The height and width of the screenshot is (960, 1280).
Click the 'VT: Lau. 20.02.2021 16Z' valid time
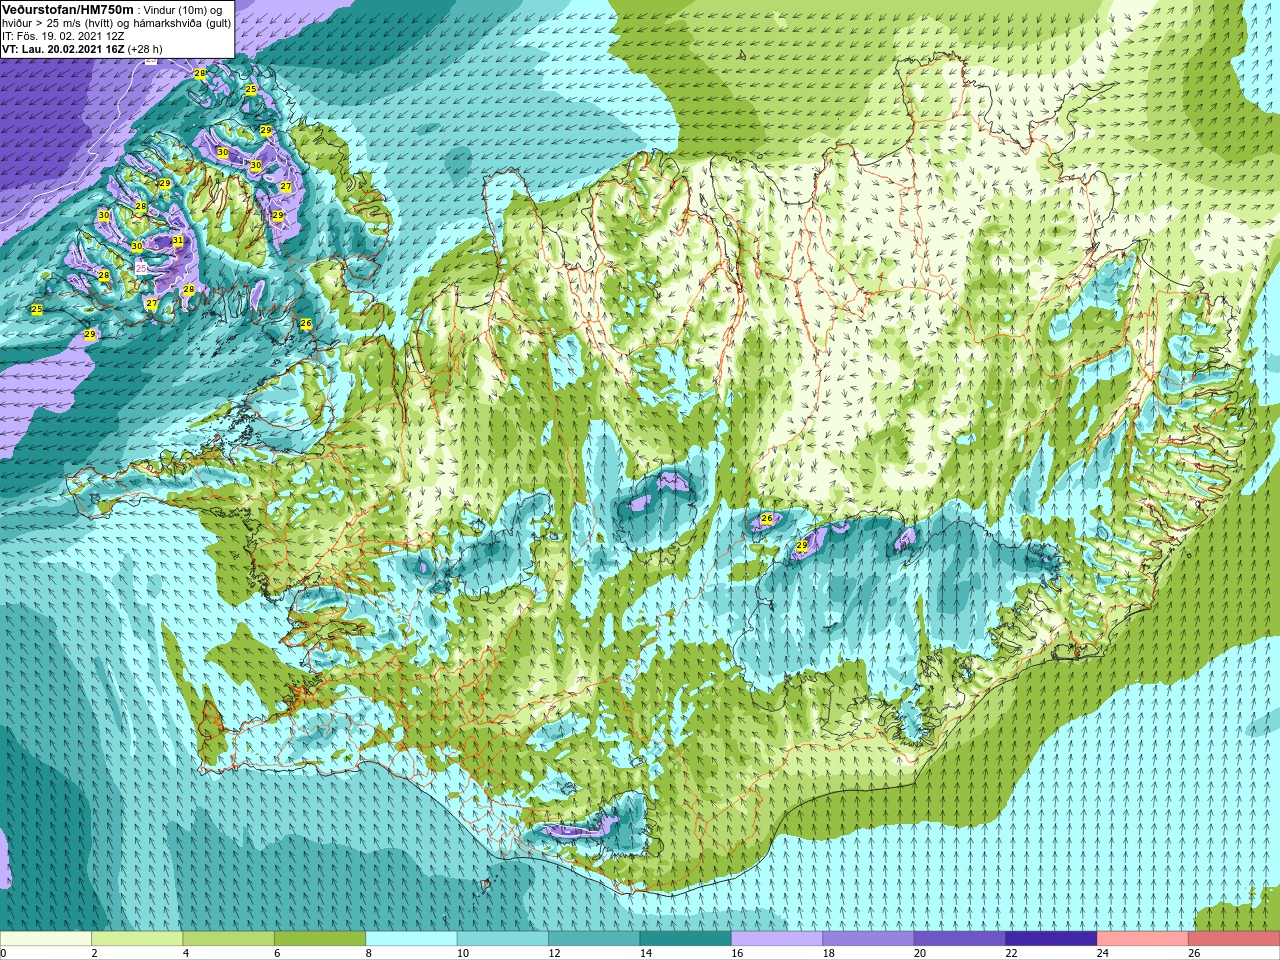click(x=63, y=49)
